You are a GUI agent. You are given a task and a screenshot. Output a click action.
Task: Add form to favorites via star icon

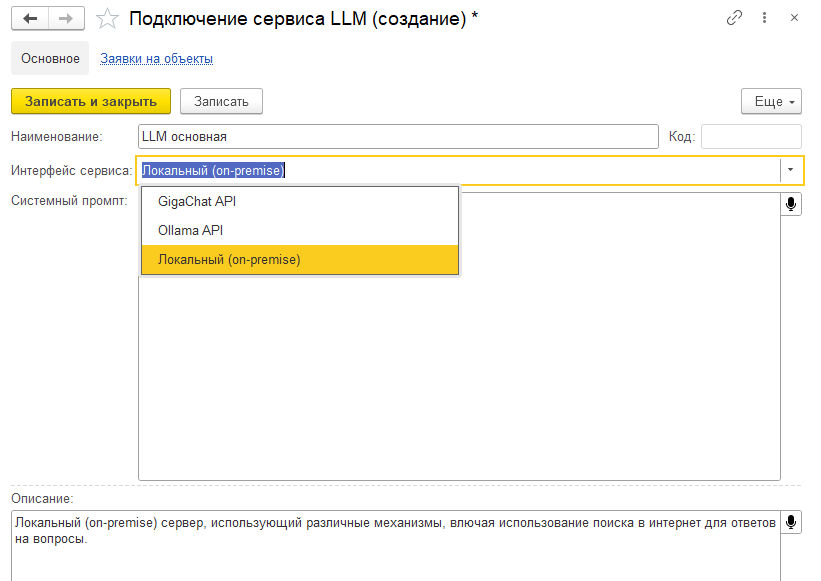click(107, 17)
